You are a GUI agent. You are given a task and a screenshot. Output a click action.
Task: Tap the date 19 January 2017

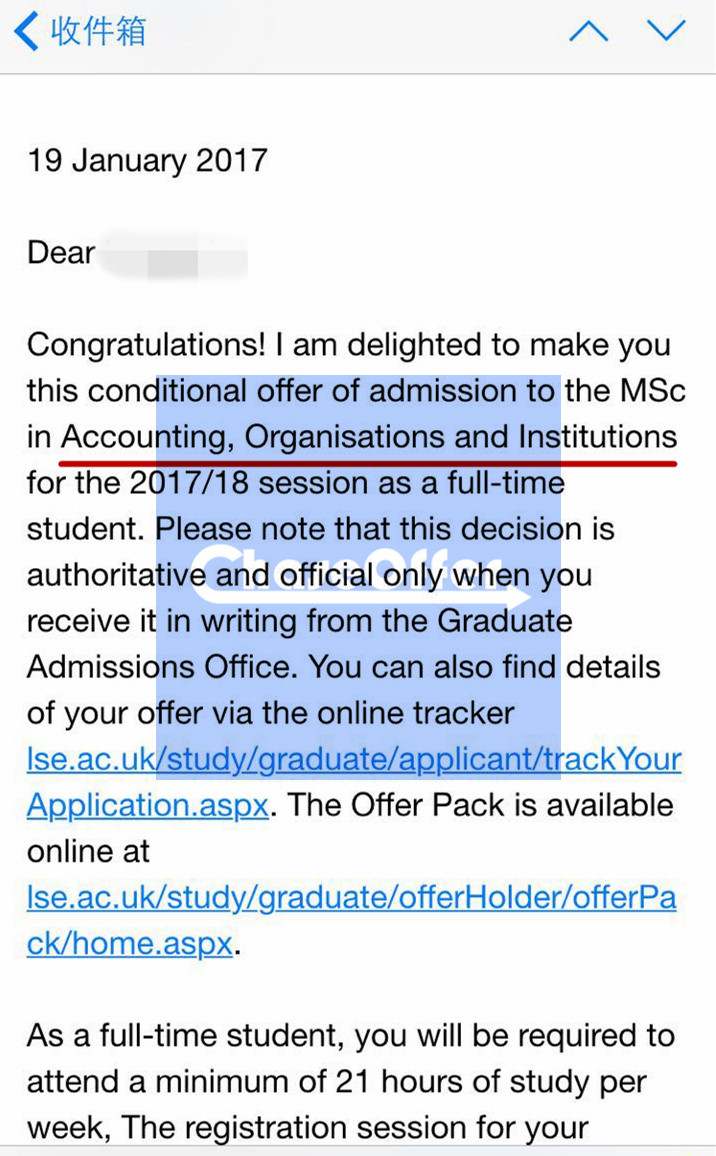click(147, 160)
